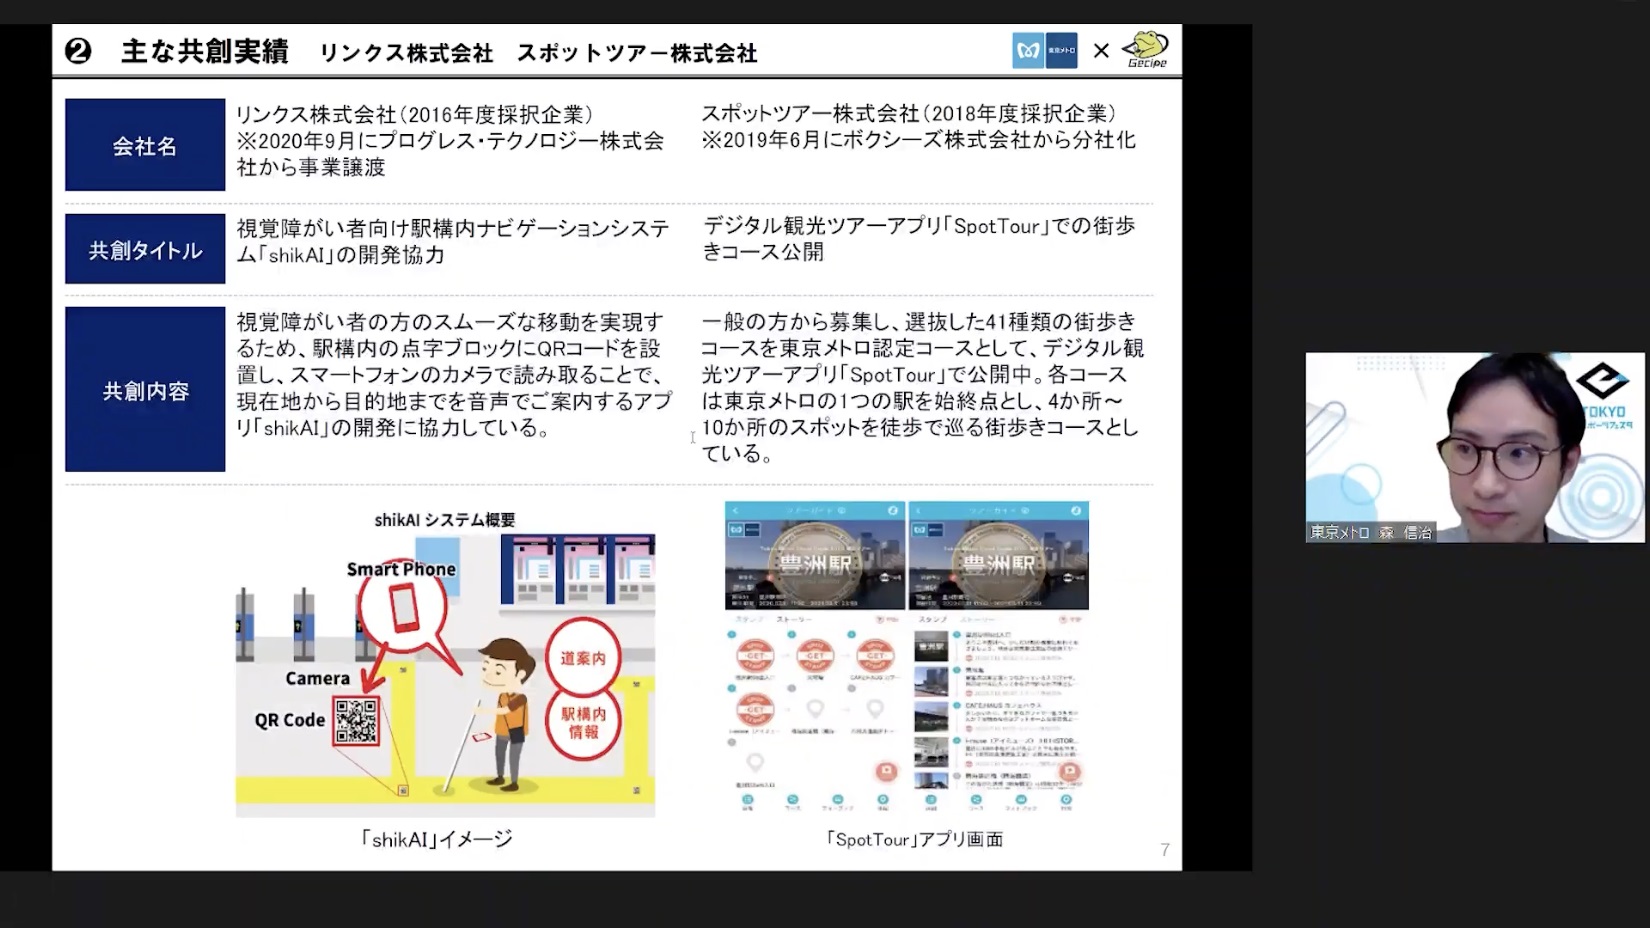Click the line starting ※2020年9月にプログレス
This screenshot has width=1650, height=928.
pos(450,154)
